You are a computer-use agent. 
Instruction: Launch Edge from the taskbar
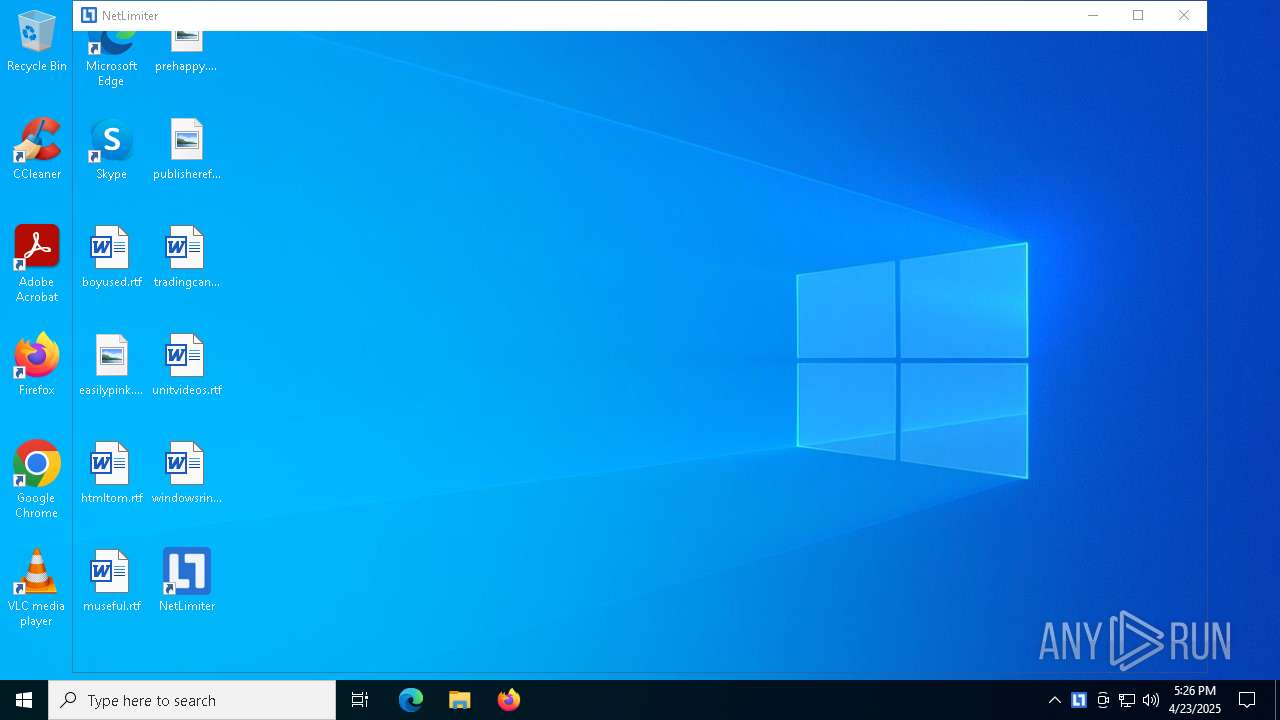point(411,700)
